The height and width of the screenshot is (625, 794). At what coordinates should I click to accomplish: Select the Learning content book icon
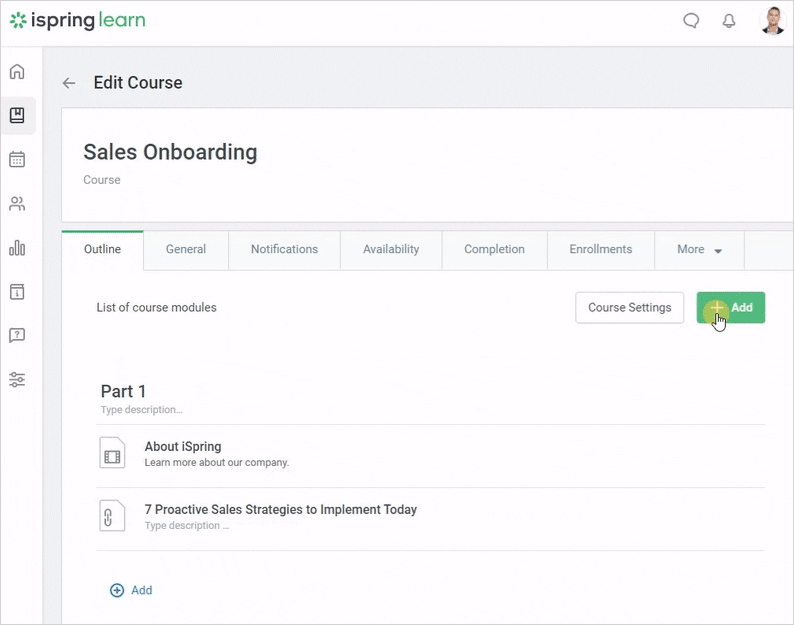[17, 116]
